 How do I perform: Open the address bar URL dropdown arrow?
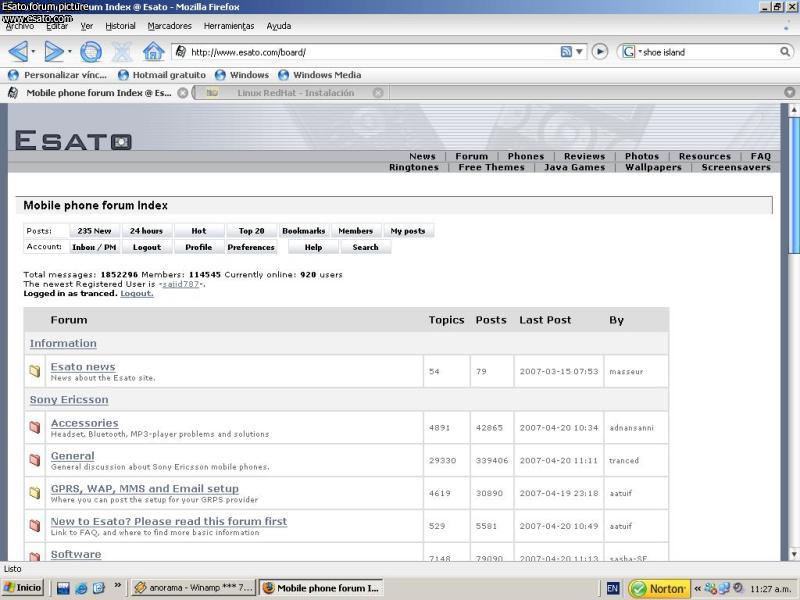pyautogui.click(x=579, y=52)
